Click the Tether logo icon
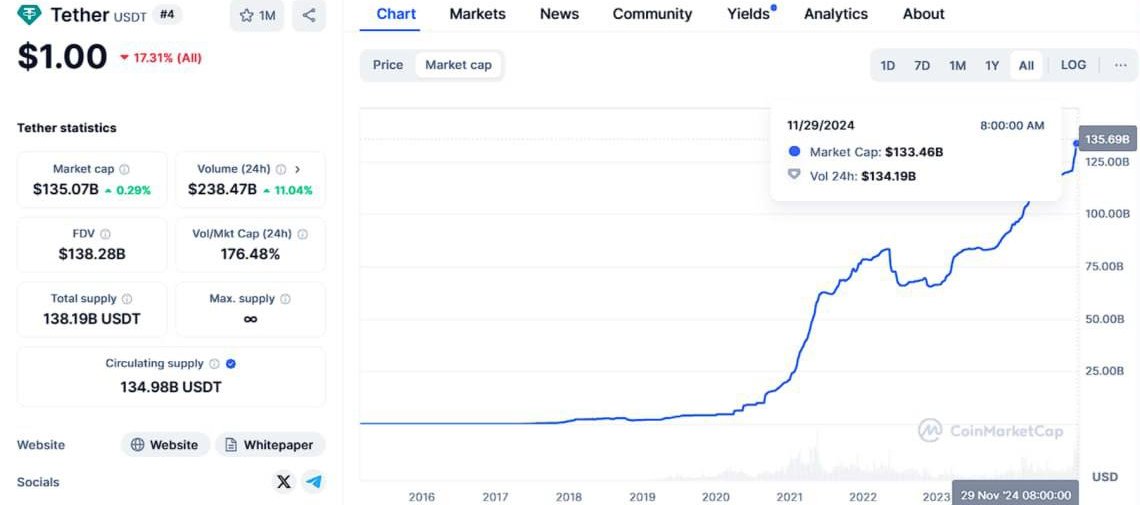The width and height of the screenshot is (1140, 505). pyautogui.click(x=29, y=15)
